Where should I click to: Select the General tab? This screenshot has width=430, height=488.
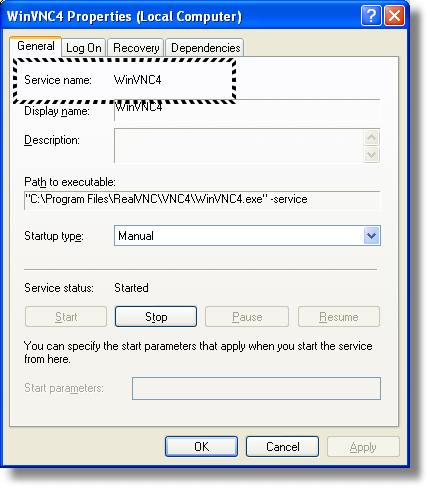point(36,46)
